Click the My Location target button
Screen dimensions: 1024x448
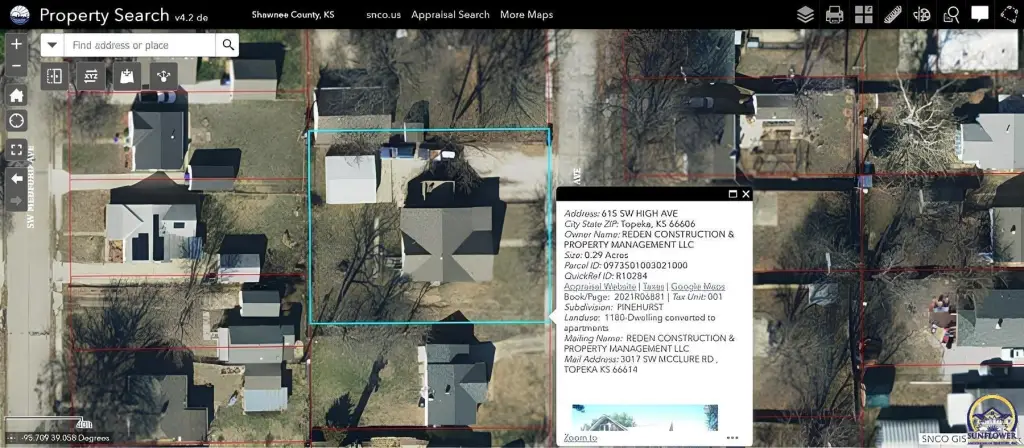(x=16, y=120)
